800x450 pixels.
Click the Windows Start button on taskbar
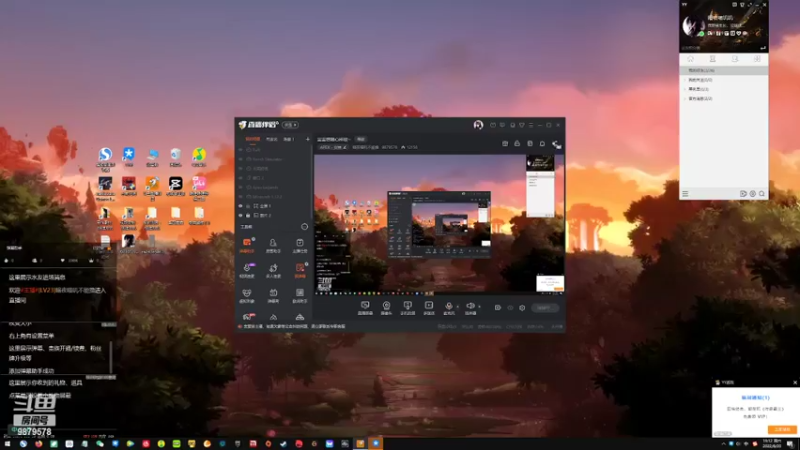point(7,444)
